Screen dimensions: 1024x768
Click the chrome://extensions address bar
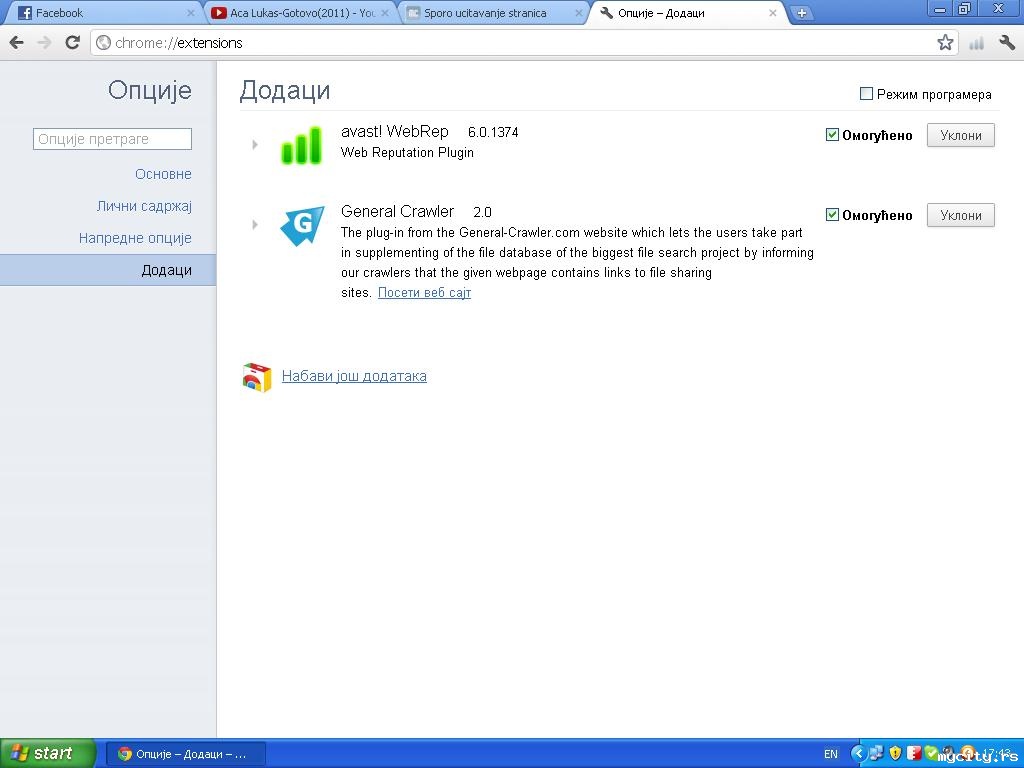pyautogui.click(x=522, y=43)
